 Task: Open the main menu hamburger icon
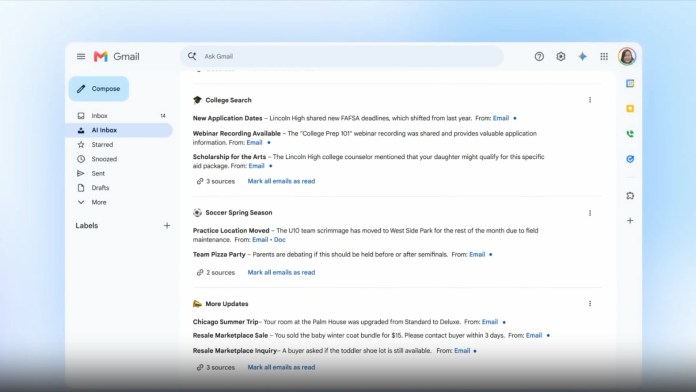[x=81, y=56]
